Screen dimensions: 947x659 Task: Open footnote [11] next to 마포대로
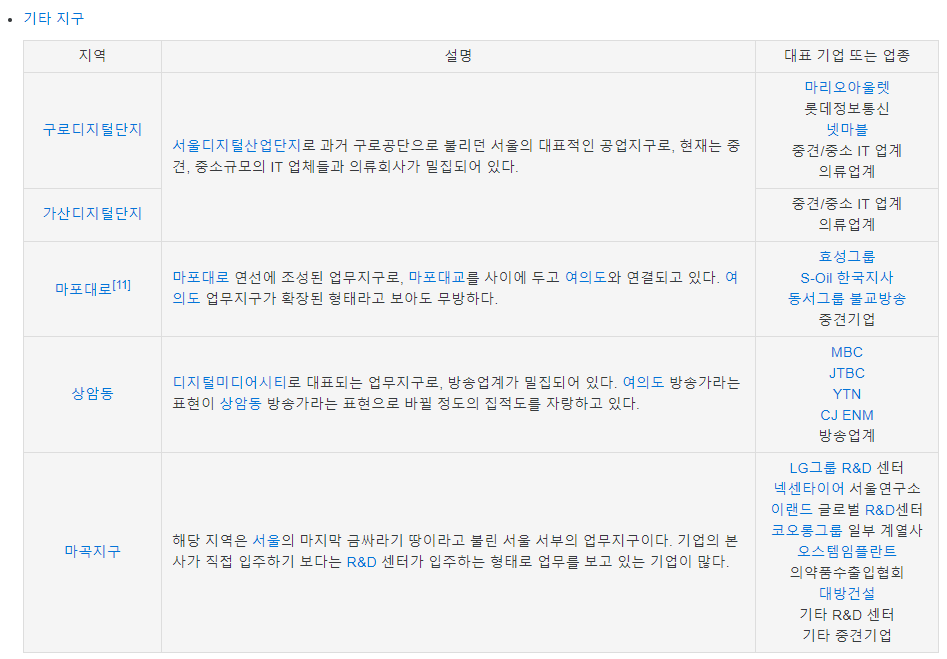(121, 285)
